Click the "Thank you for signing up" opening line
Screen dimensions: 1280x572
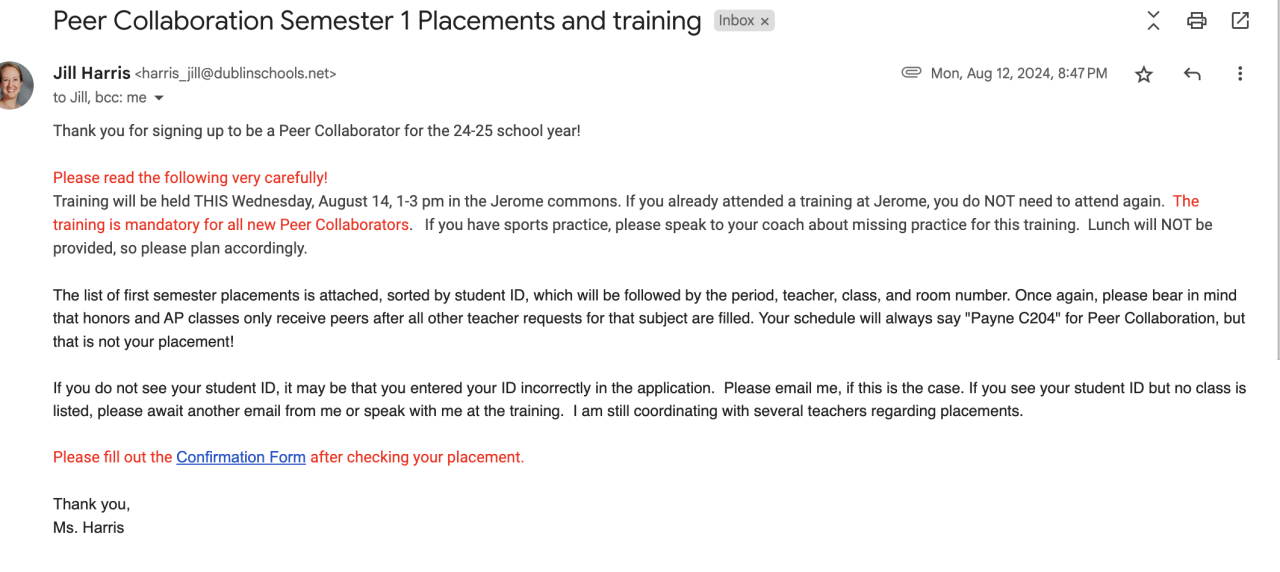[316, 131]
